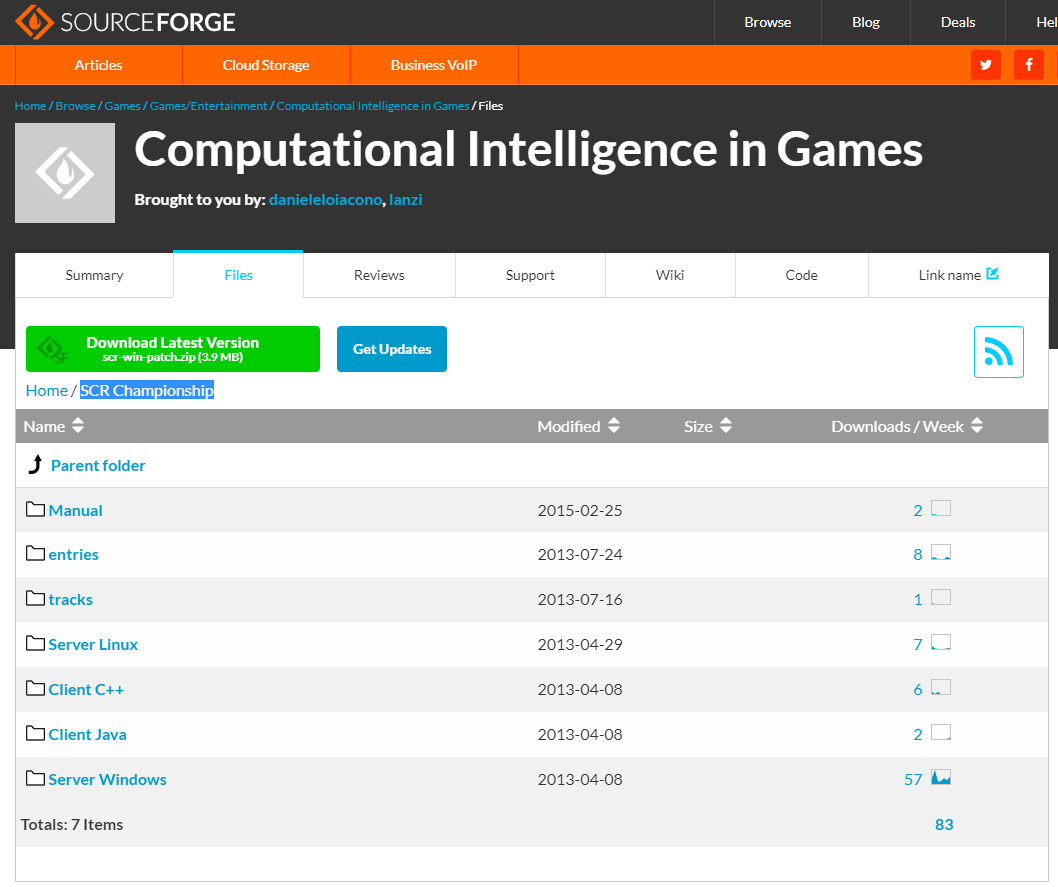1058x887 pixels.
Task: Open the lanzi author profile link
Action: click(x=406, y=200)
